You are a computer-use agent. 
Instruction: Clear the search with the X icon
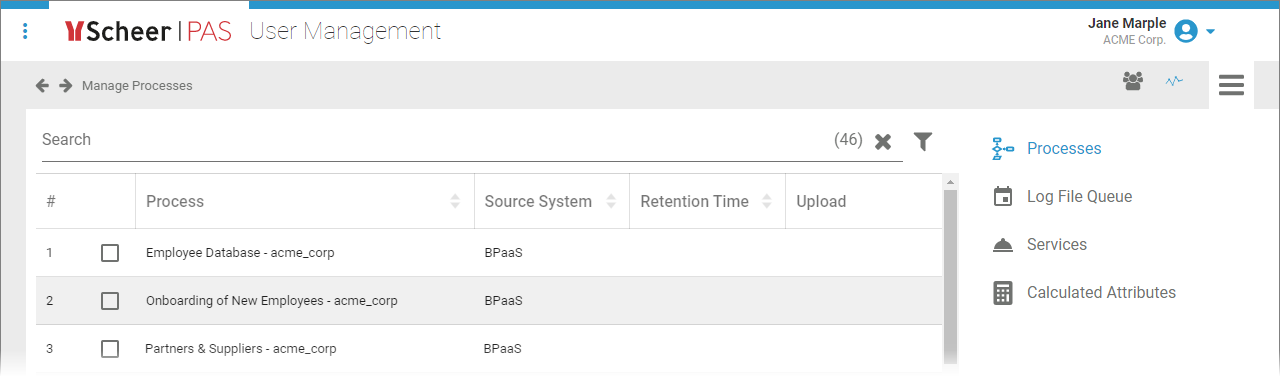pyautogui.click(x=883, y=141)
